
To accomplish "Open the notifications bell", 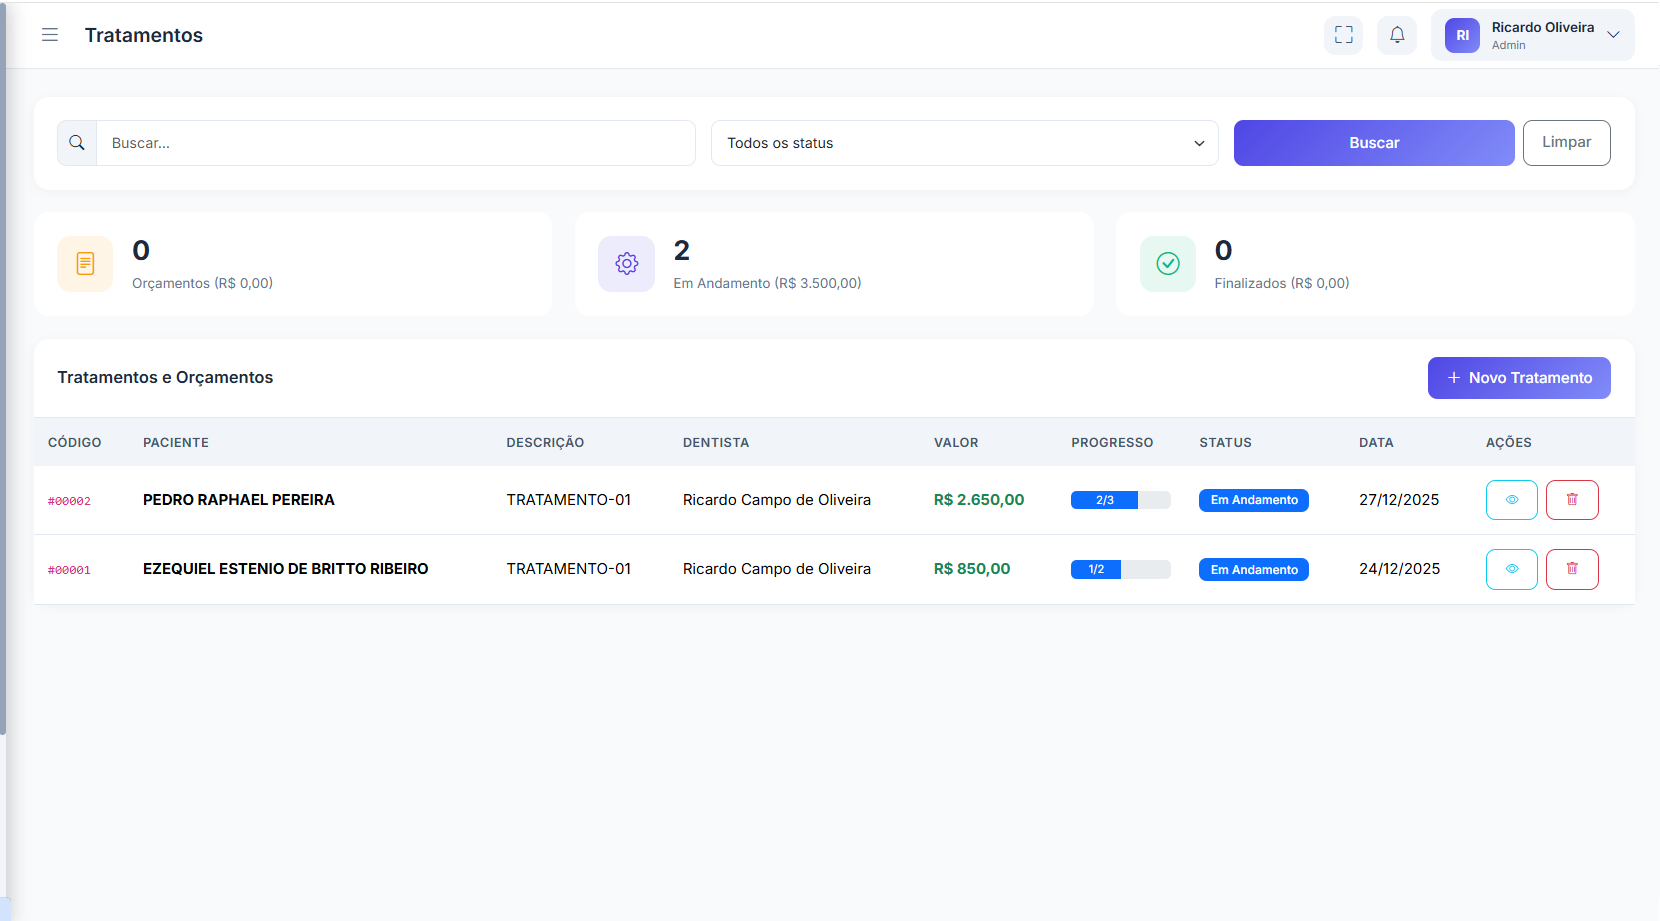I will pyautogui.click(x=1397, y=35).
